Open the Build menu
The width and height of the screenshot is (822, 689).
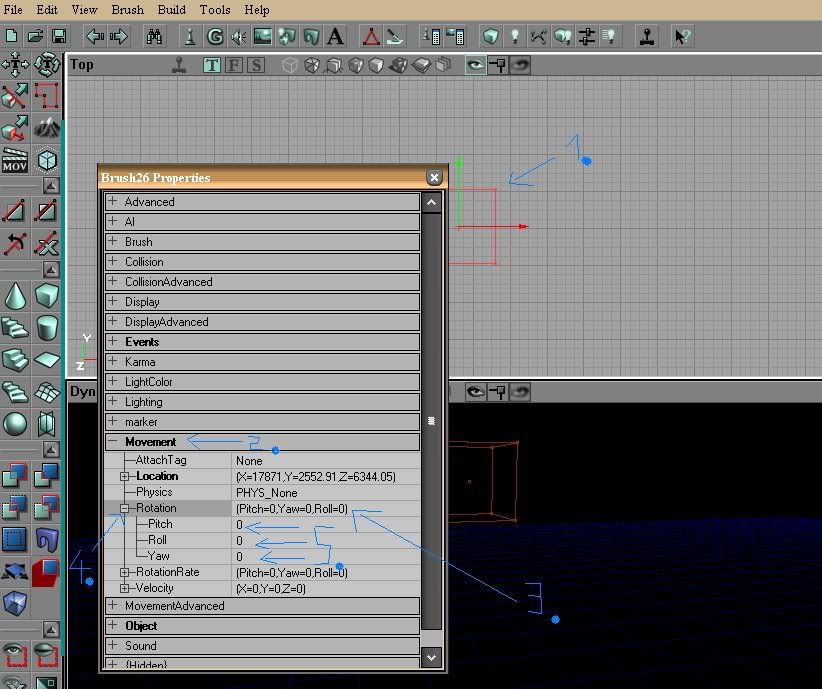[172, 10]
